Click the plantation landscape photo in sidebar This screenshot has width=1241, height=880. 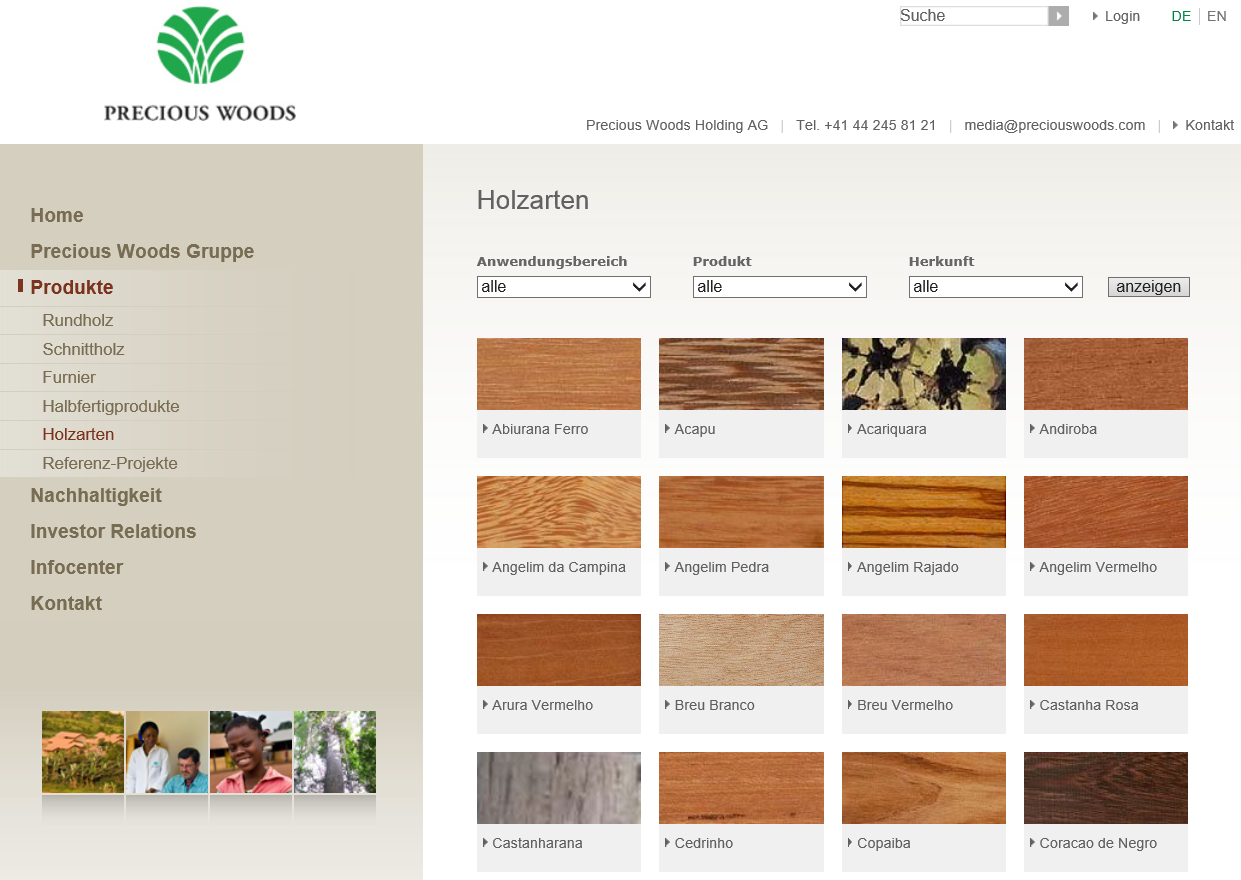pos(83,752)
